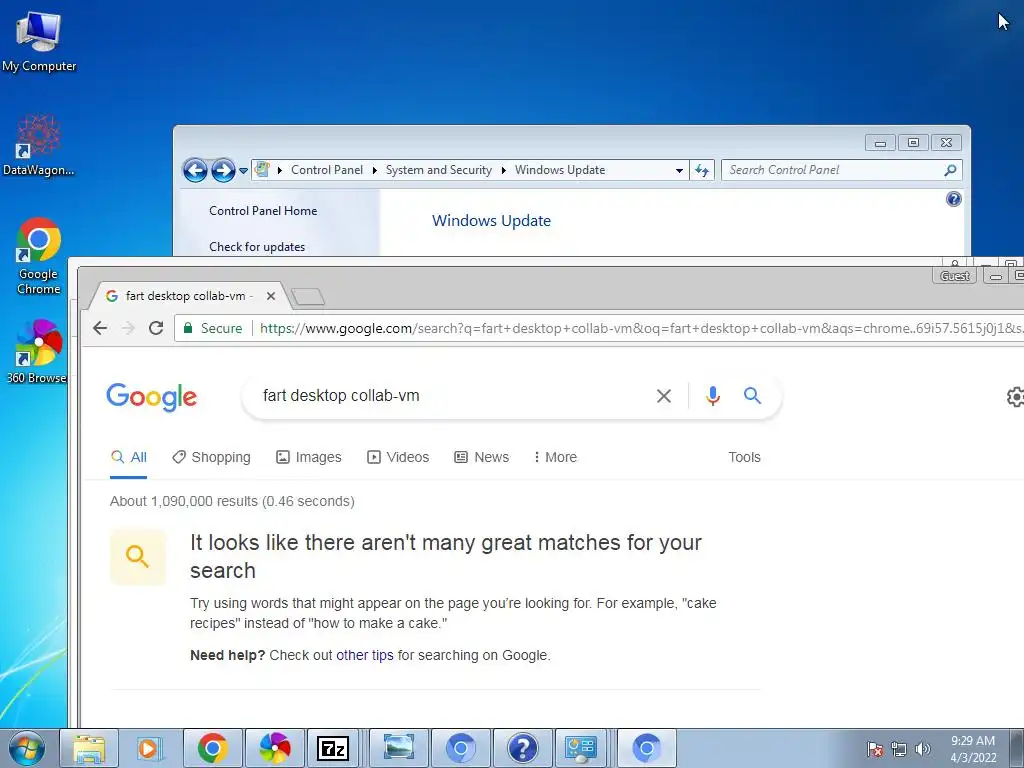
Task: Click the blue search magnifier button
Action: pyautogui.click(x=752, y=395)
